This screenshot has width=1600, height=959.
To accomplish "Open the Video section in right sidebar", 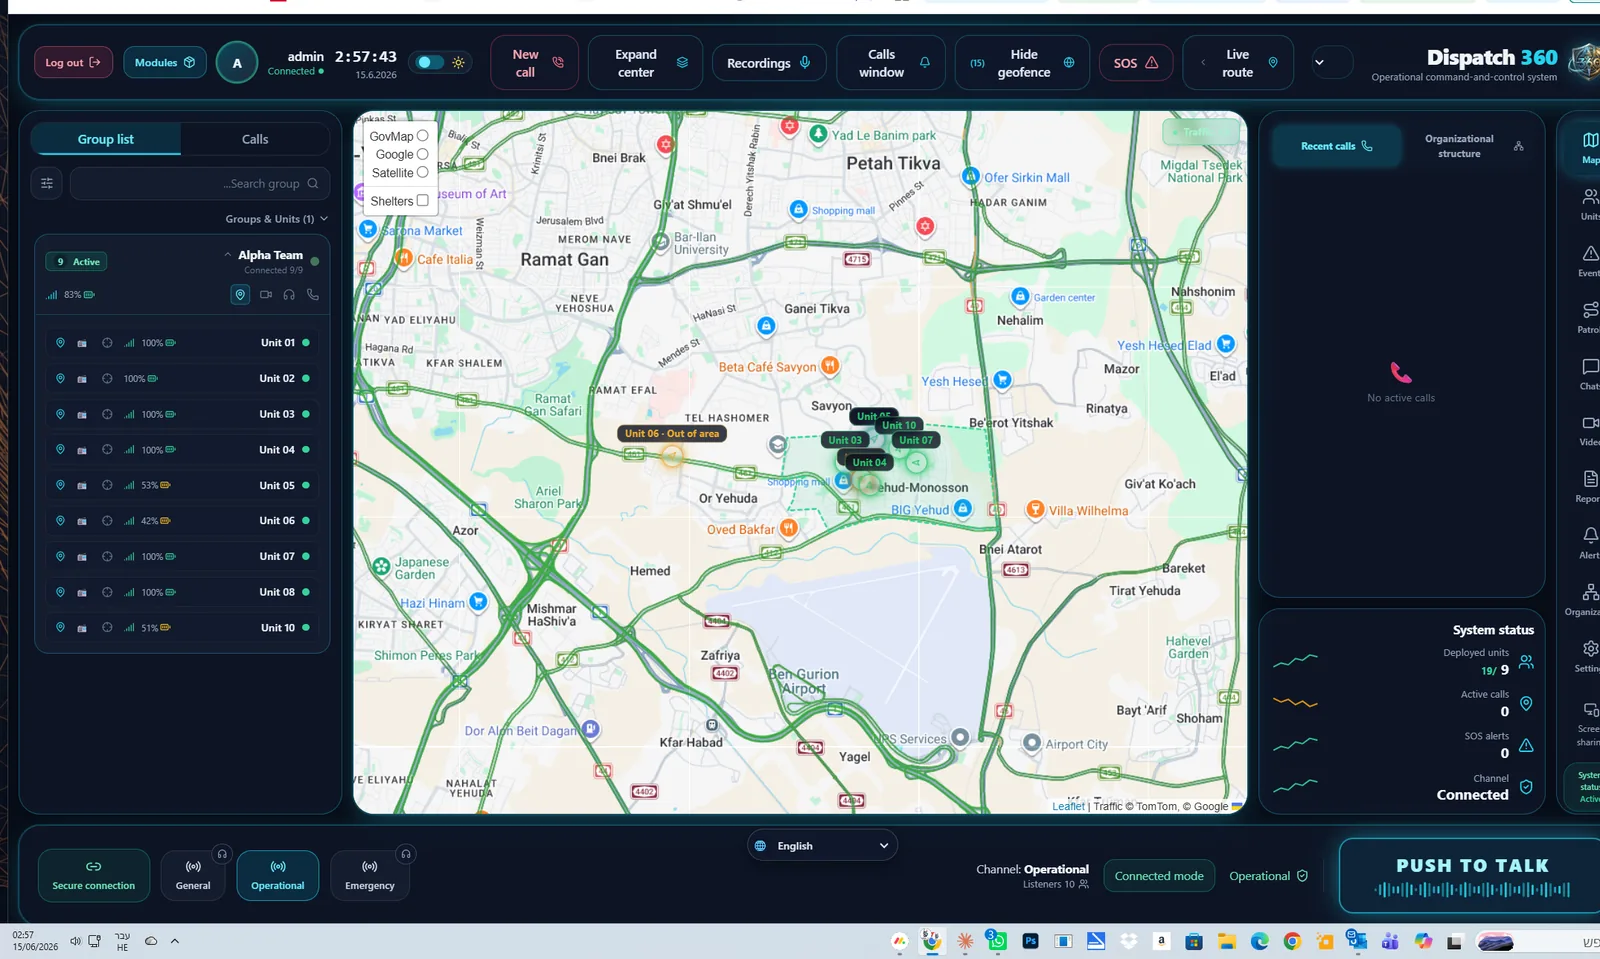I will coord(1589,429).
